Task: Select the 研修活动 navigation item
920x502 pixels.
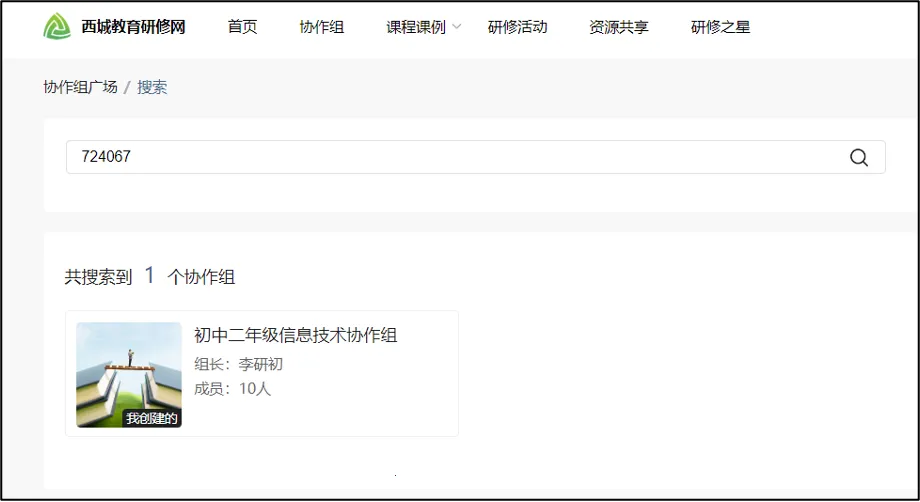Action: coord(517,27)
